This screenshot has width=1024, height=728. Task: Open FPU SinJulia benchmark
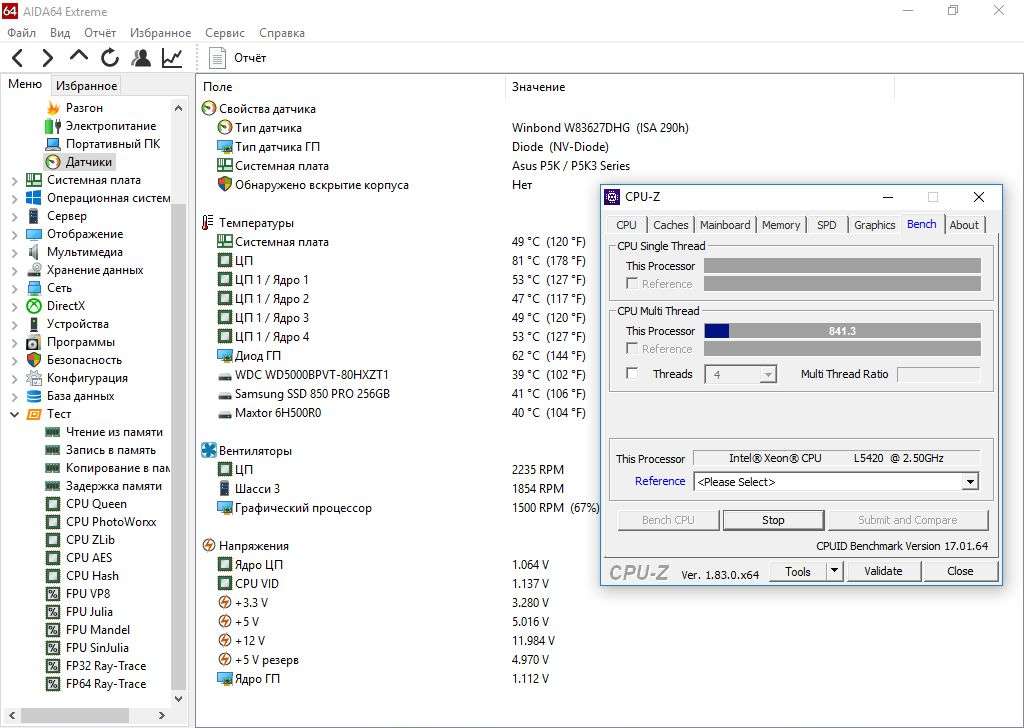pos(88,648)
